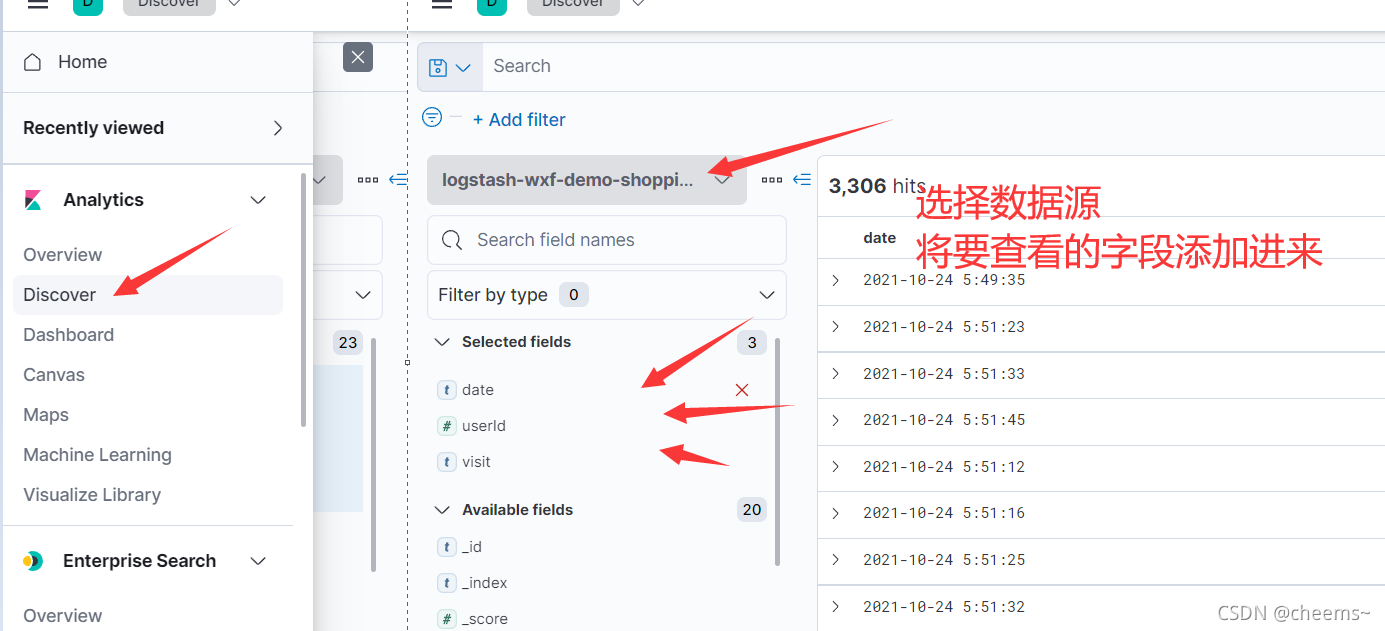Screen dimensions: 1385x631
Task: Open Machine Learning from the navigation
Action: tap(98, 455)
